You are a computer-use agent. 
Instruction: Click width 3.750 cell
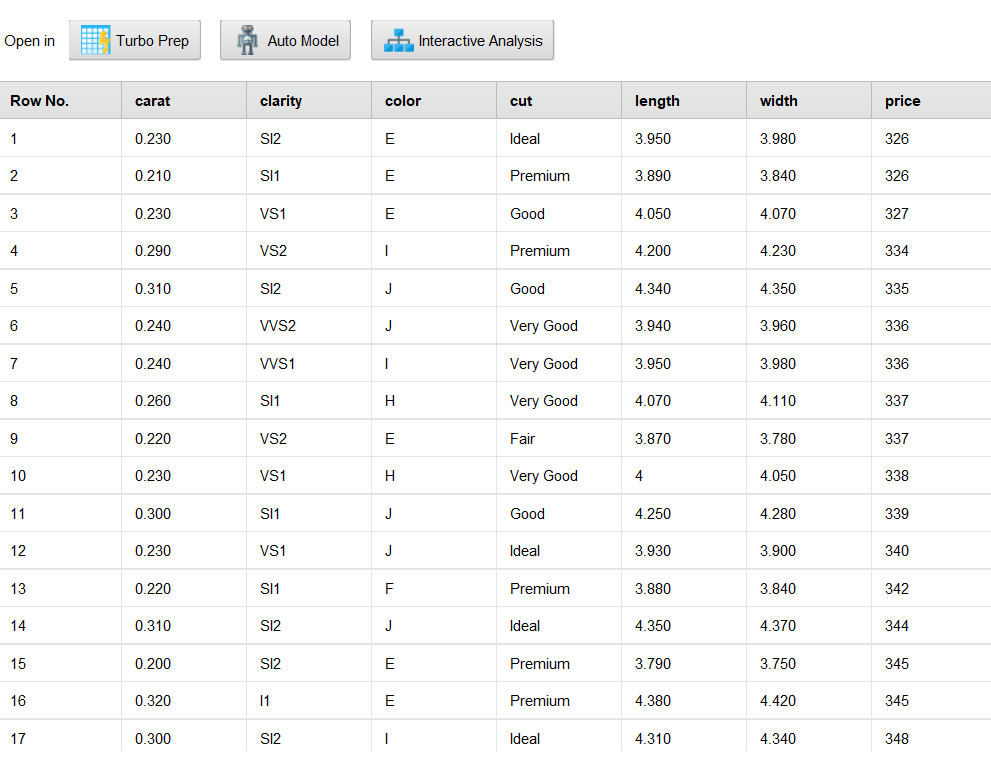click(809, 663)
